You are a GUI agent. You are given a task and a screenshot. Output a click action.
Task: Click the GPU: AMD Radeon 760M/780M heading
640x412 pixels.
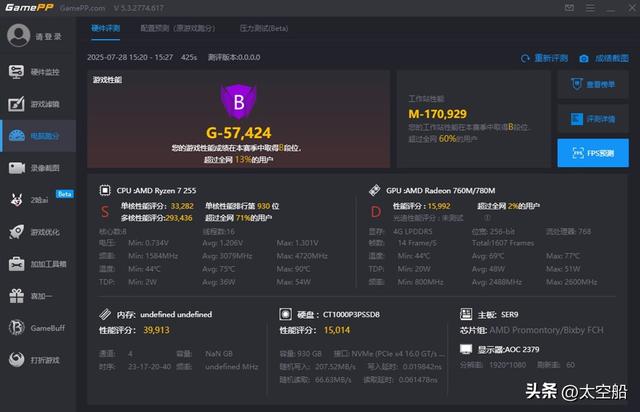click(x=440, y=190)
